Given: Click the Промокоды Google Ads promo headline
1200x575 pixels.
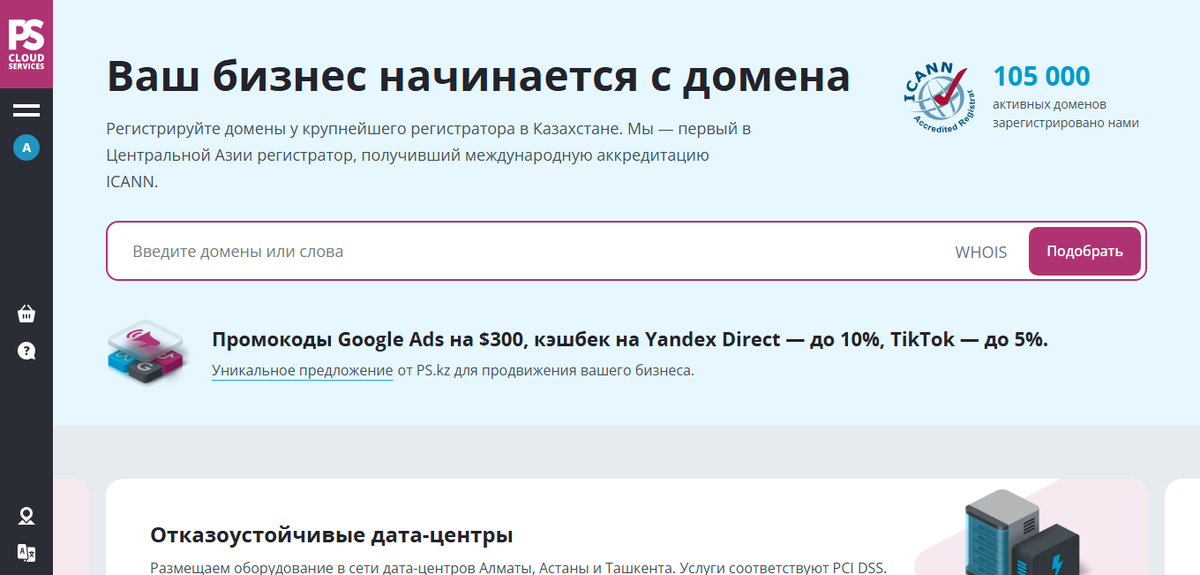Looking at the screenshot, I should [630, 339].
